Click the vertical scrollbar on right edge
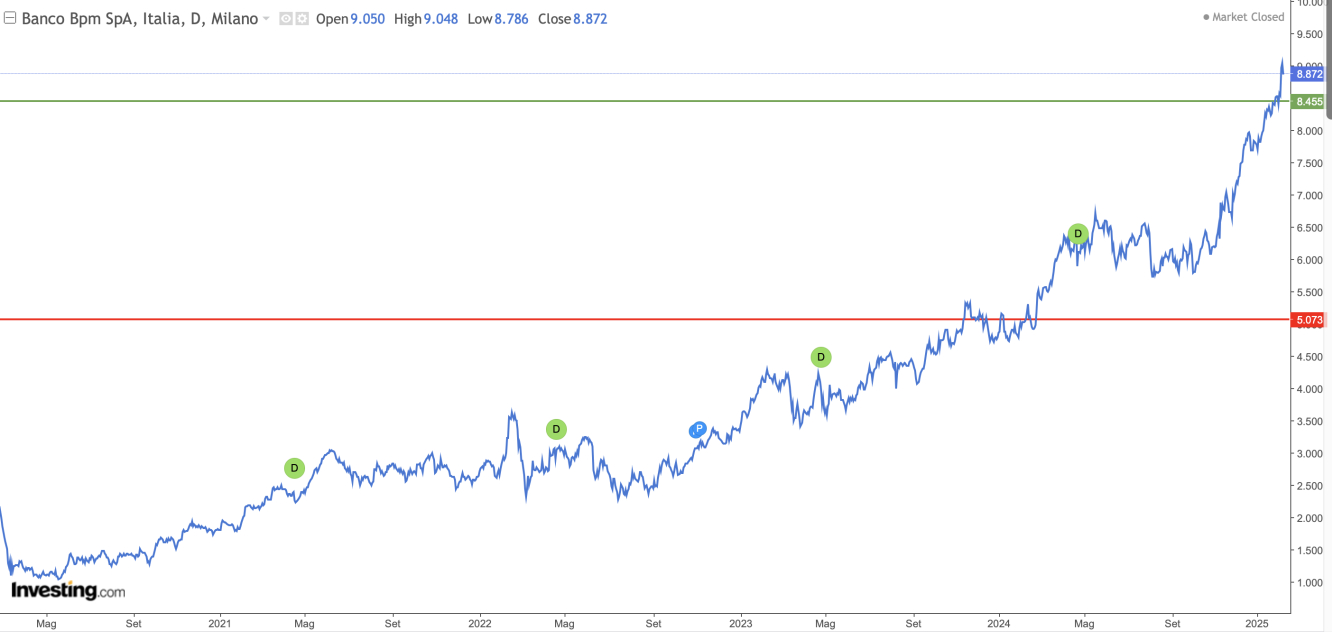Screen dimensions: 1332x632 (x=1328, y=60)
